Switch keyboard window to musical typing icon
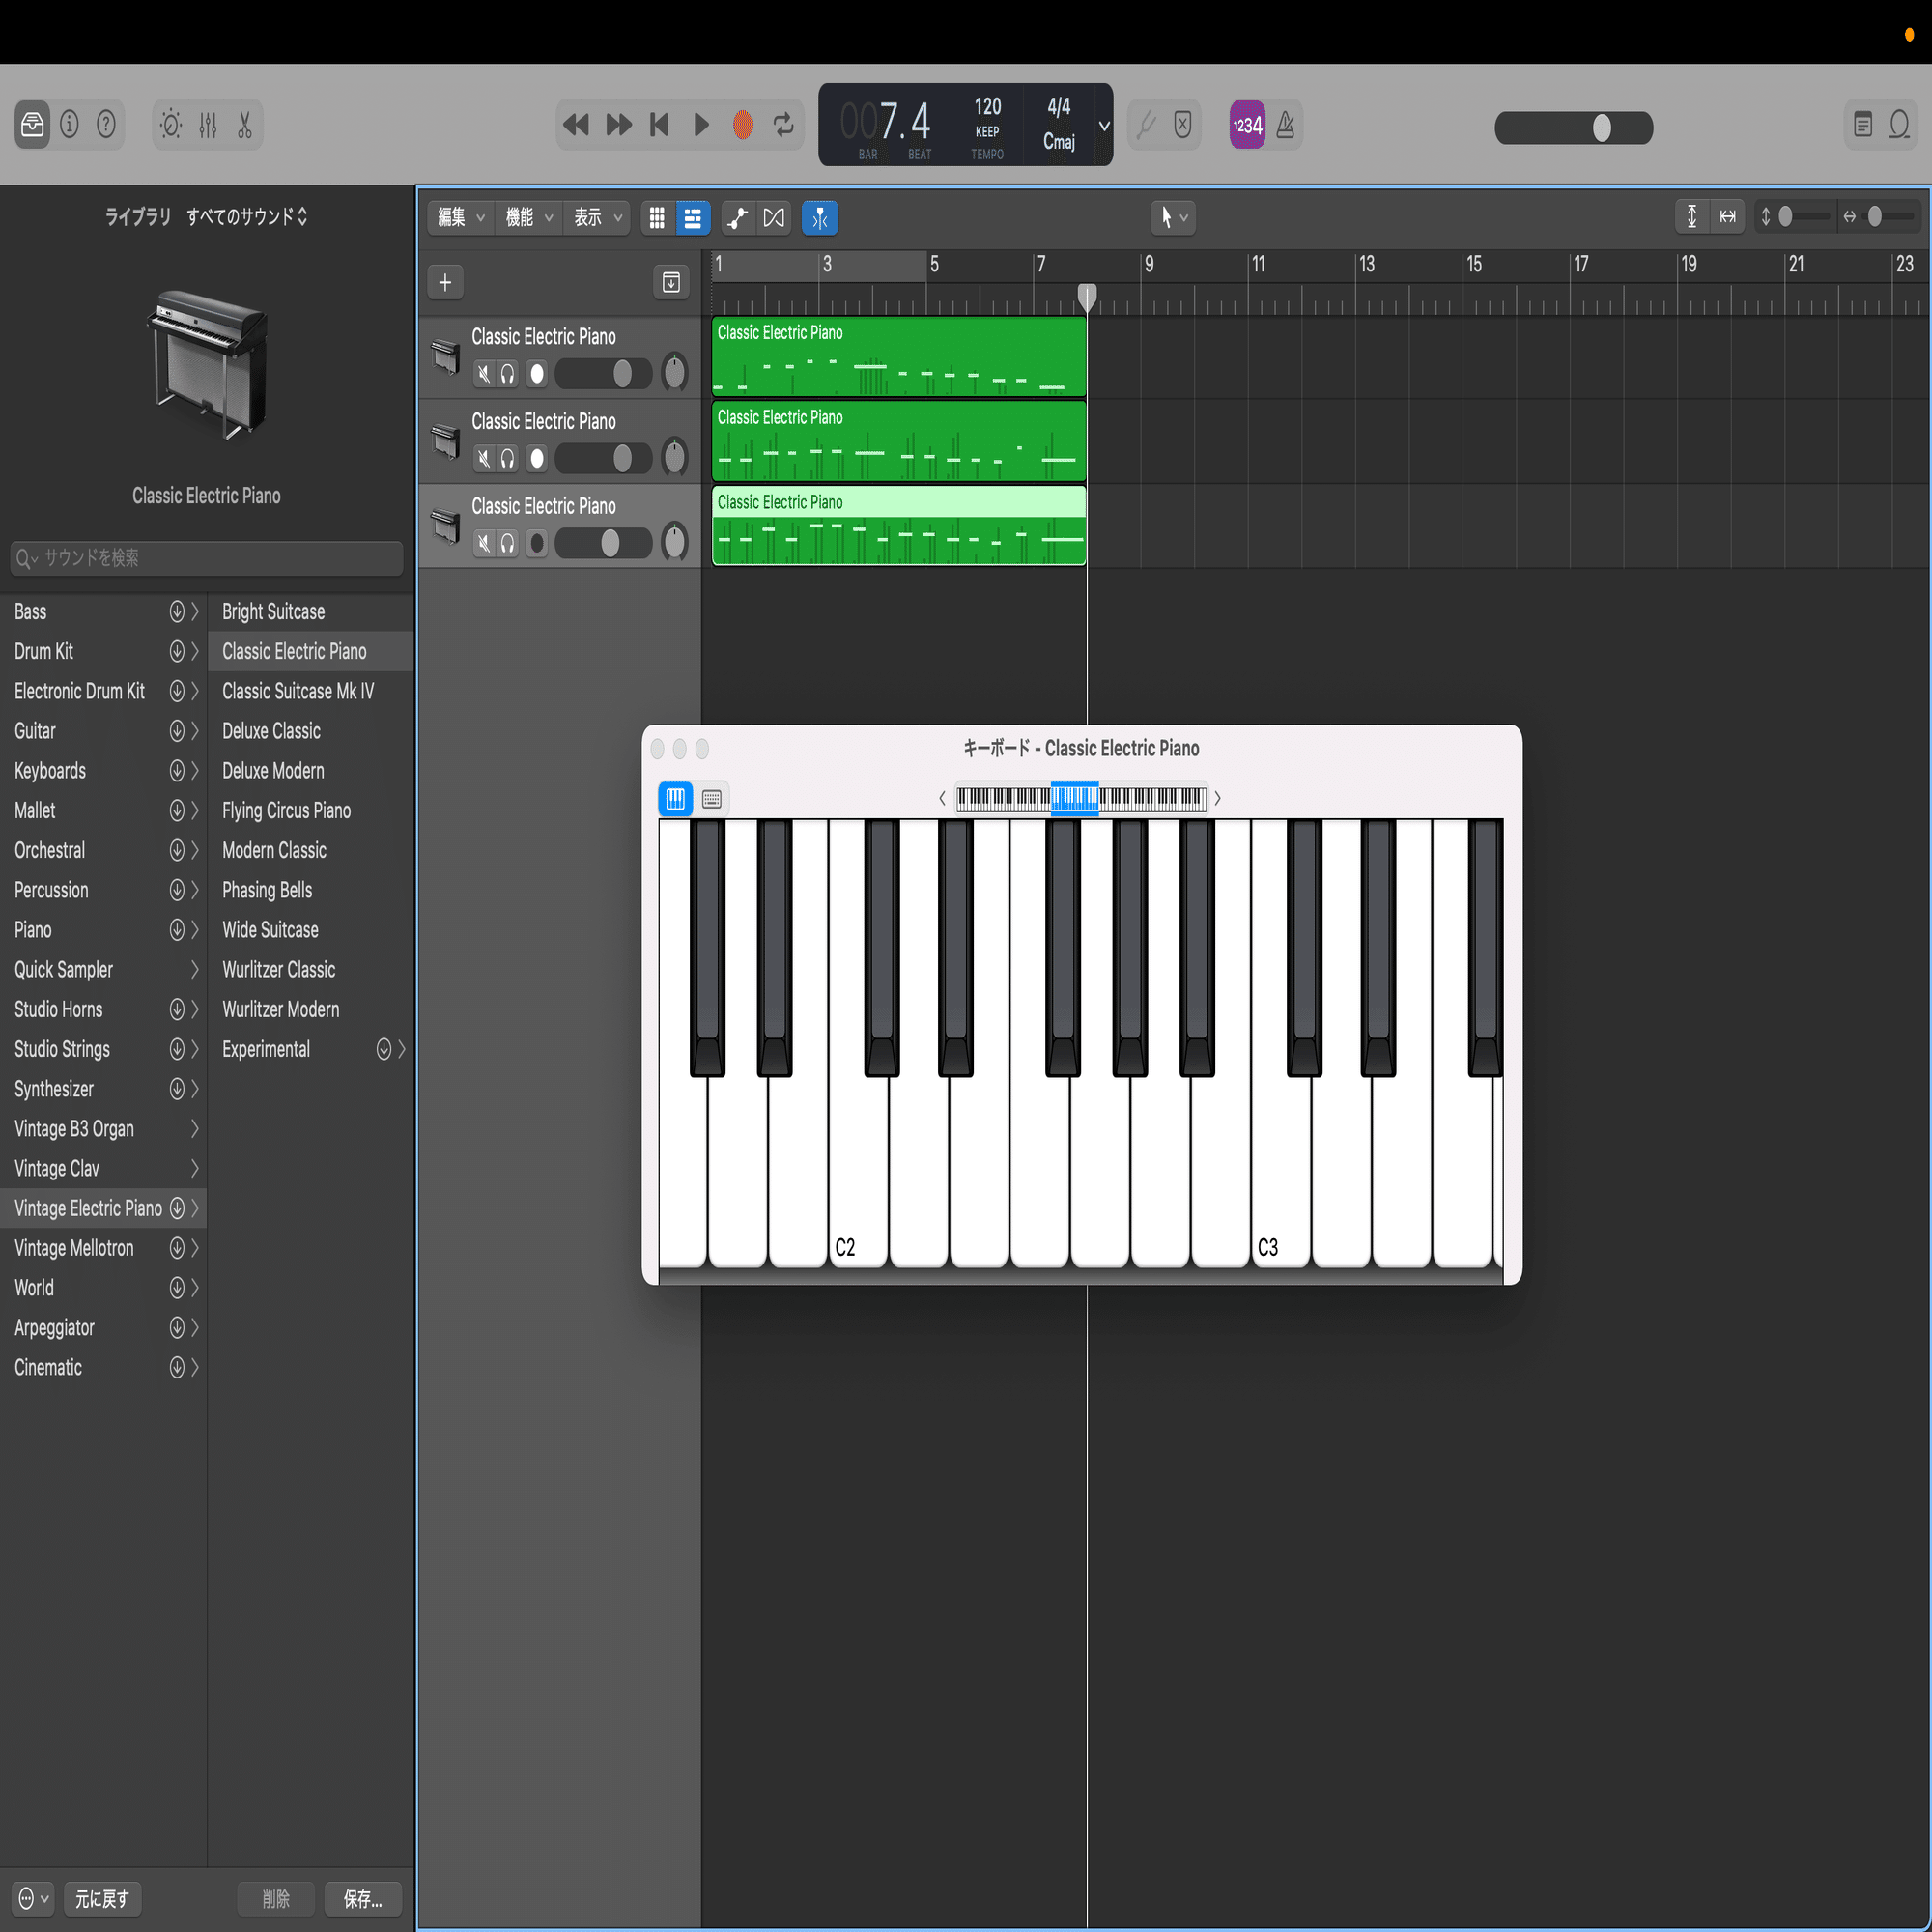The image size is (1932, 1932). (x=711, y=798)
